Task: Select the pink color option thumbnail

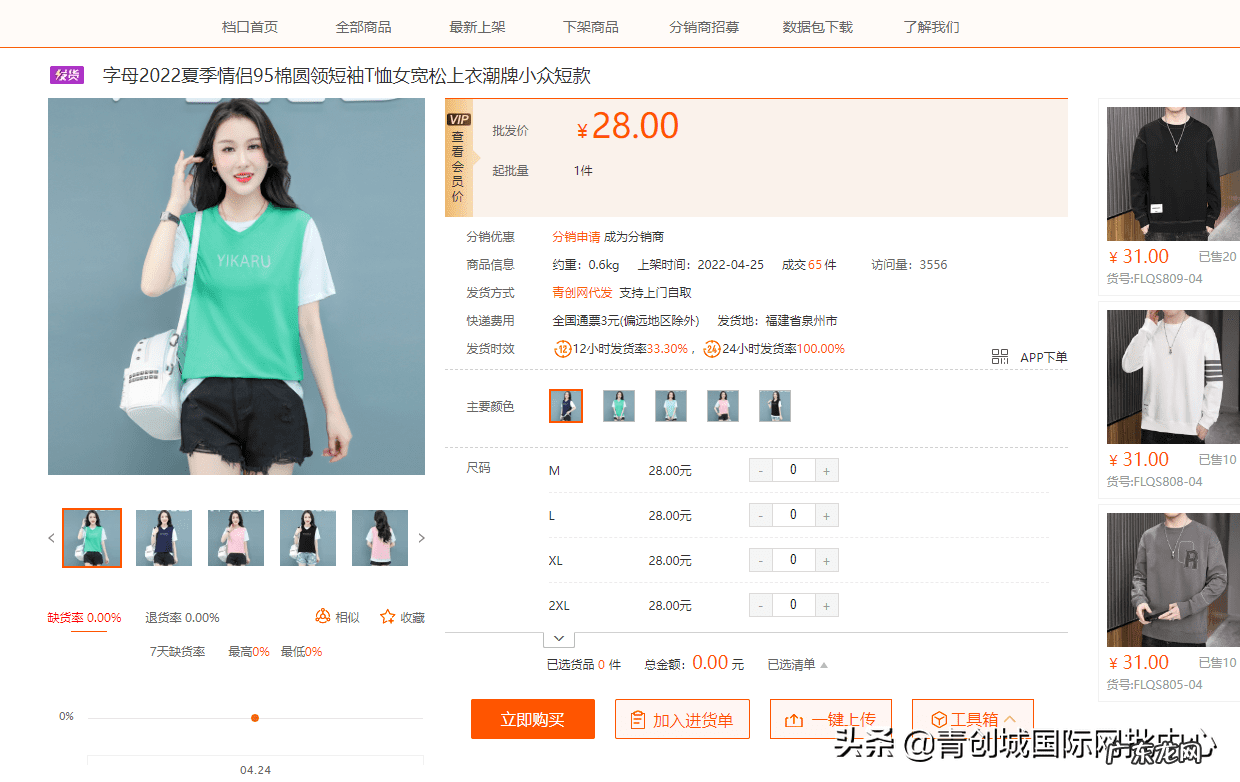Action: pos(722,406)
